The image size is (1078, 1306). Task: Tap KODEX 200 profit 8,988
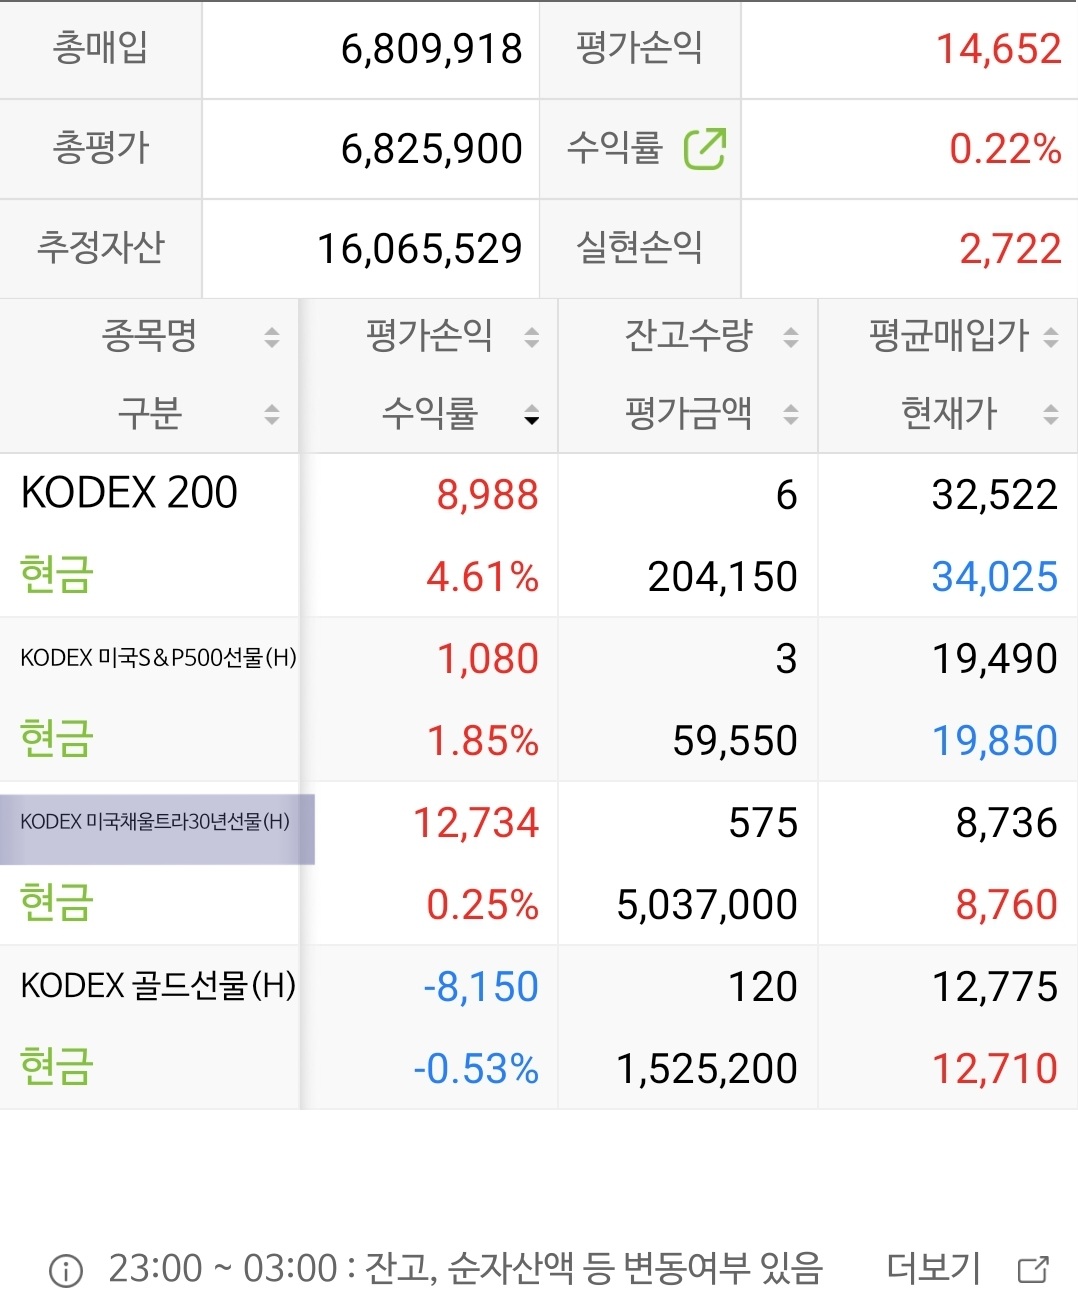(487, 495)
